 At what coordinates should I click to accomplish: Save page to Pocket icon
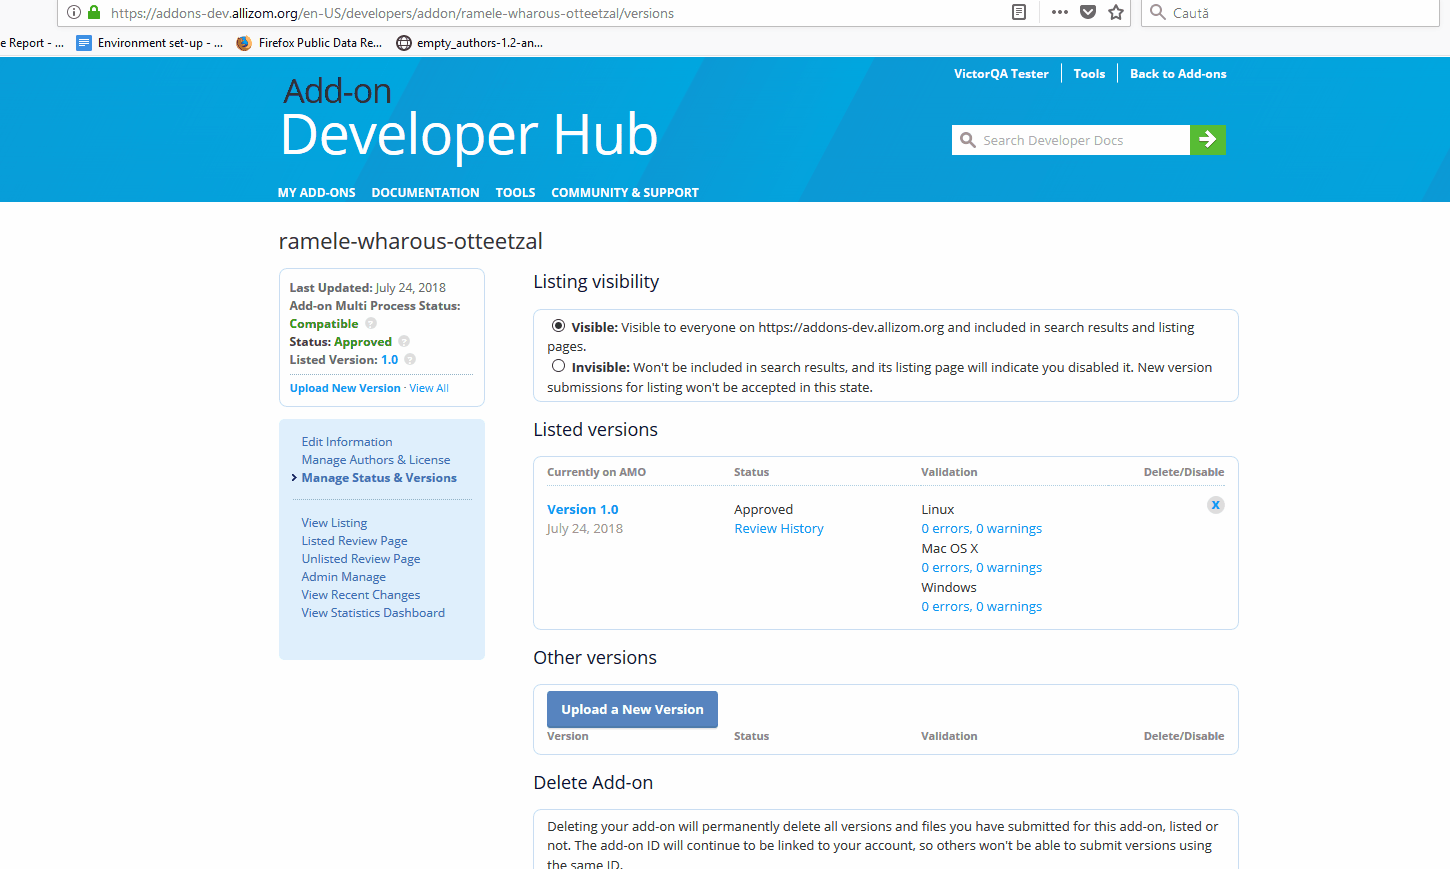pyautogui.click(x=1088, y=12)
